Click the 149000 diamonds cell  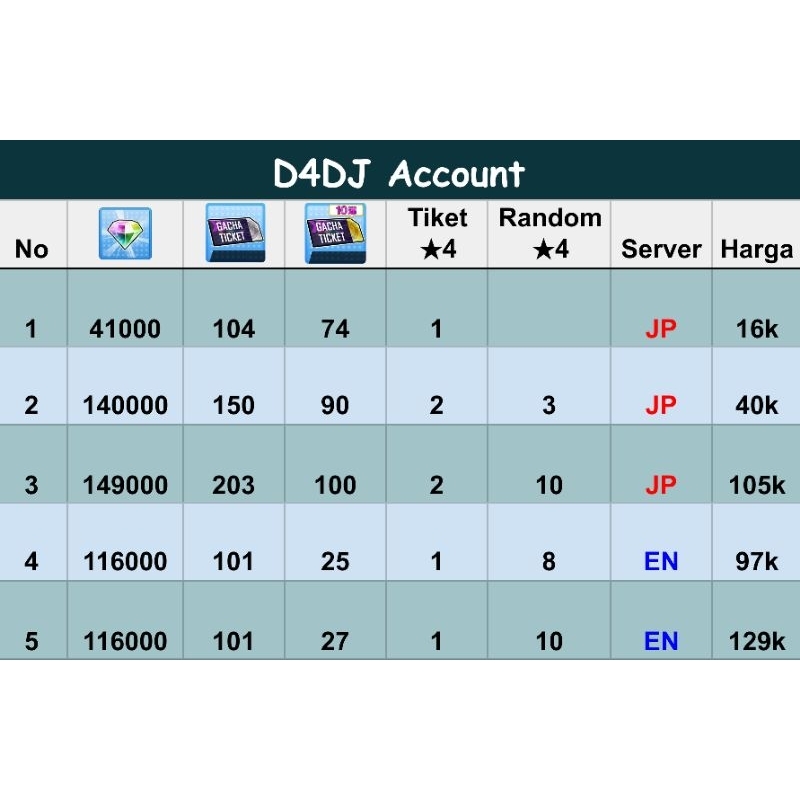point(125,485)
